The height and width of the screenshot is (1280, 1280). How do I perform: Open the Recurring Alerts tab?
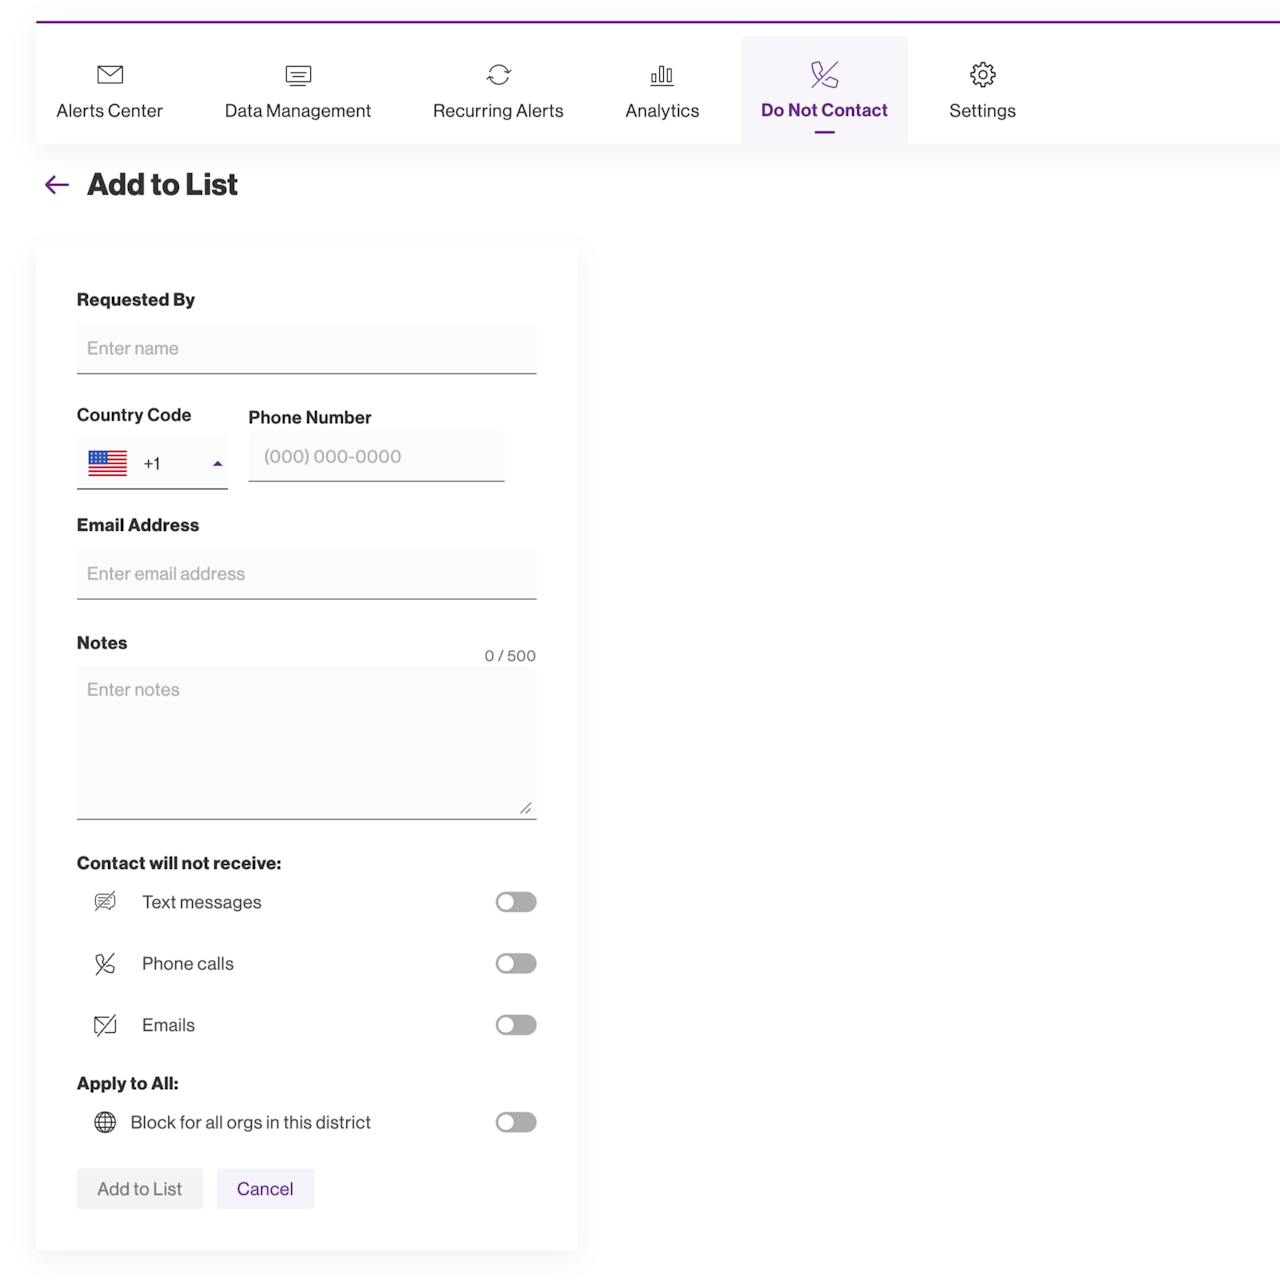pos(498,92)
